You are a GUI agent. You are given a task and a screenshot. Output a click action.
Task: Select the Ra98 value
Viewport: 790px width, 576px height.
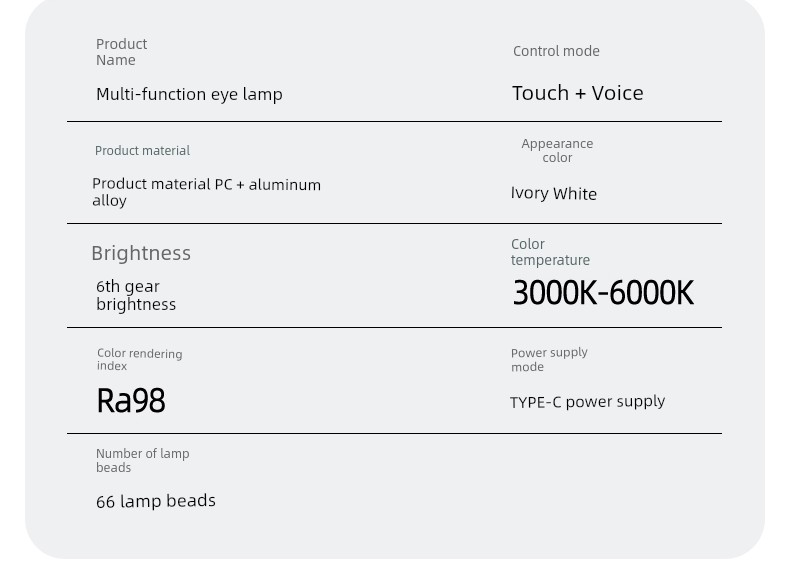click(130, 401)
